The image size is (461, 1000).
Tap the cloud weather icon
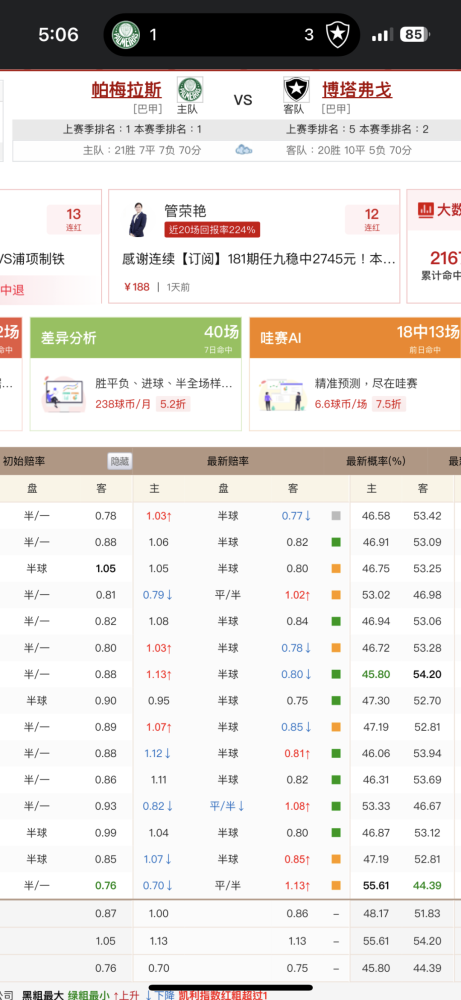coord(244,150)
